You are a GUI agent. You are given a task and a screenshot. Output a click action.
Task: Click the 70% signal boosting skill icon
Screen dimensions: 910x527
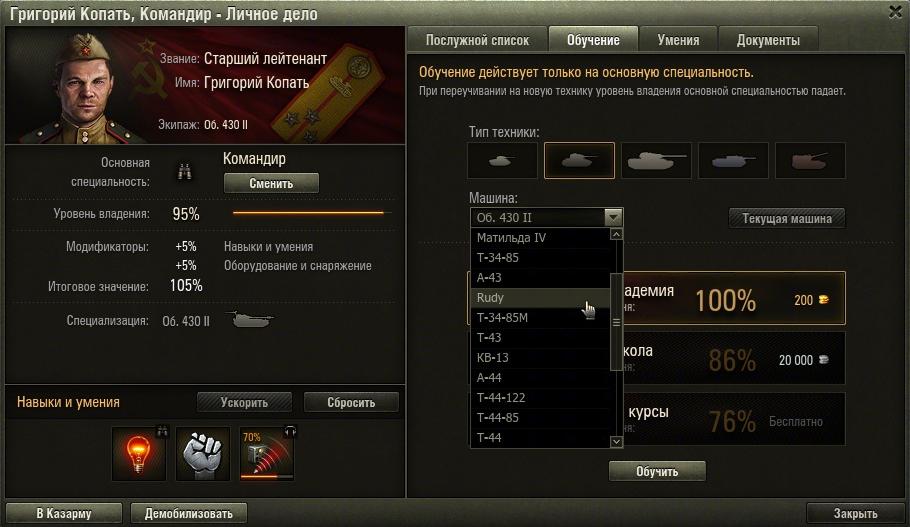267,454
